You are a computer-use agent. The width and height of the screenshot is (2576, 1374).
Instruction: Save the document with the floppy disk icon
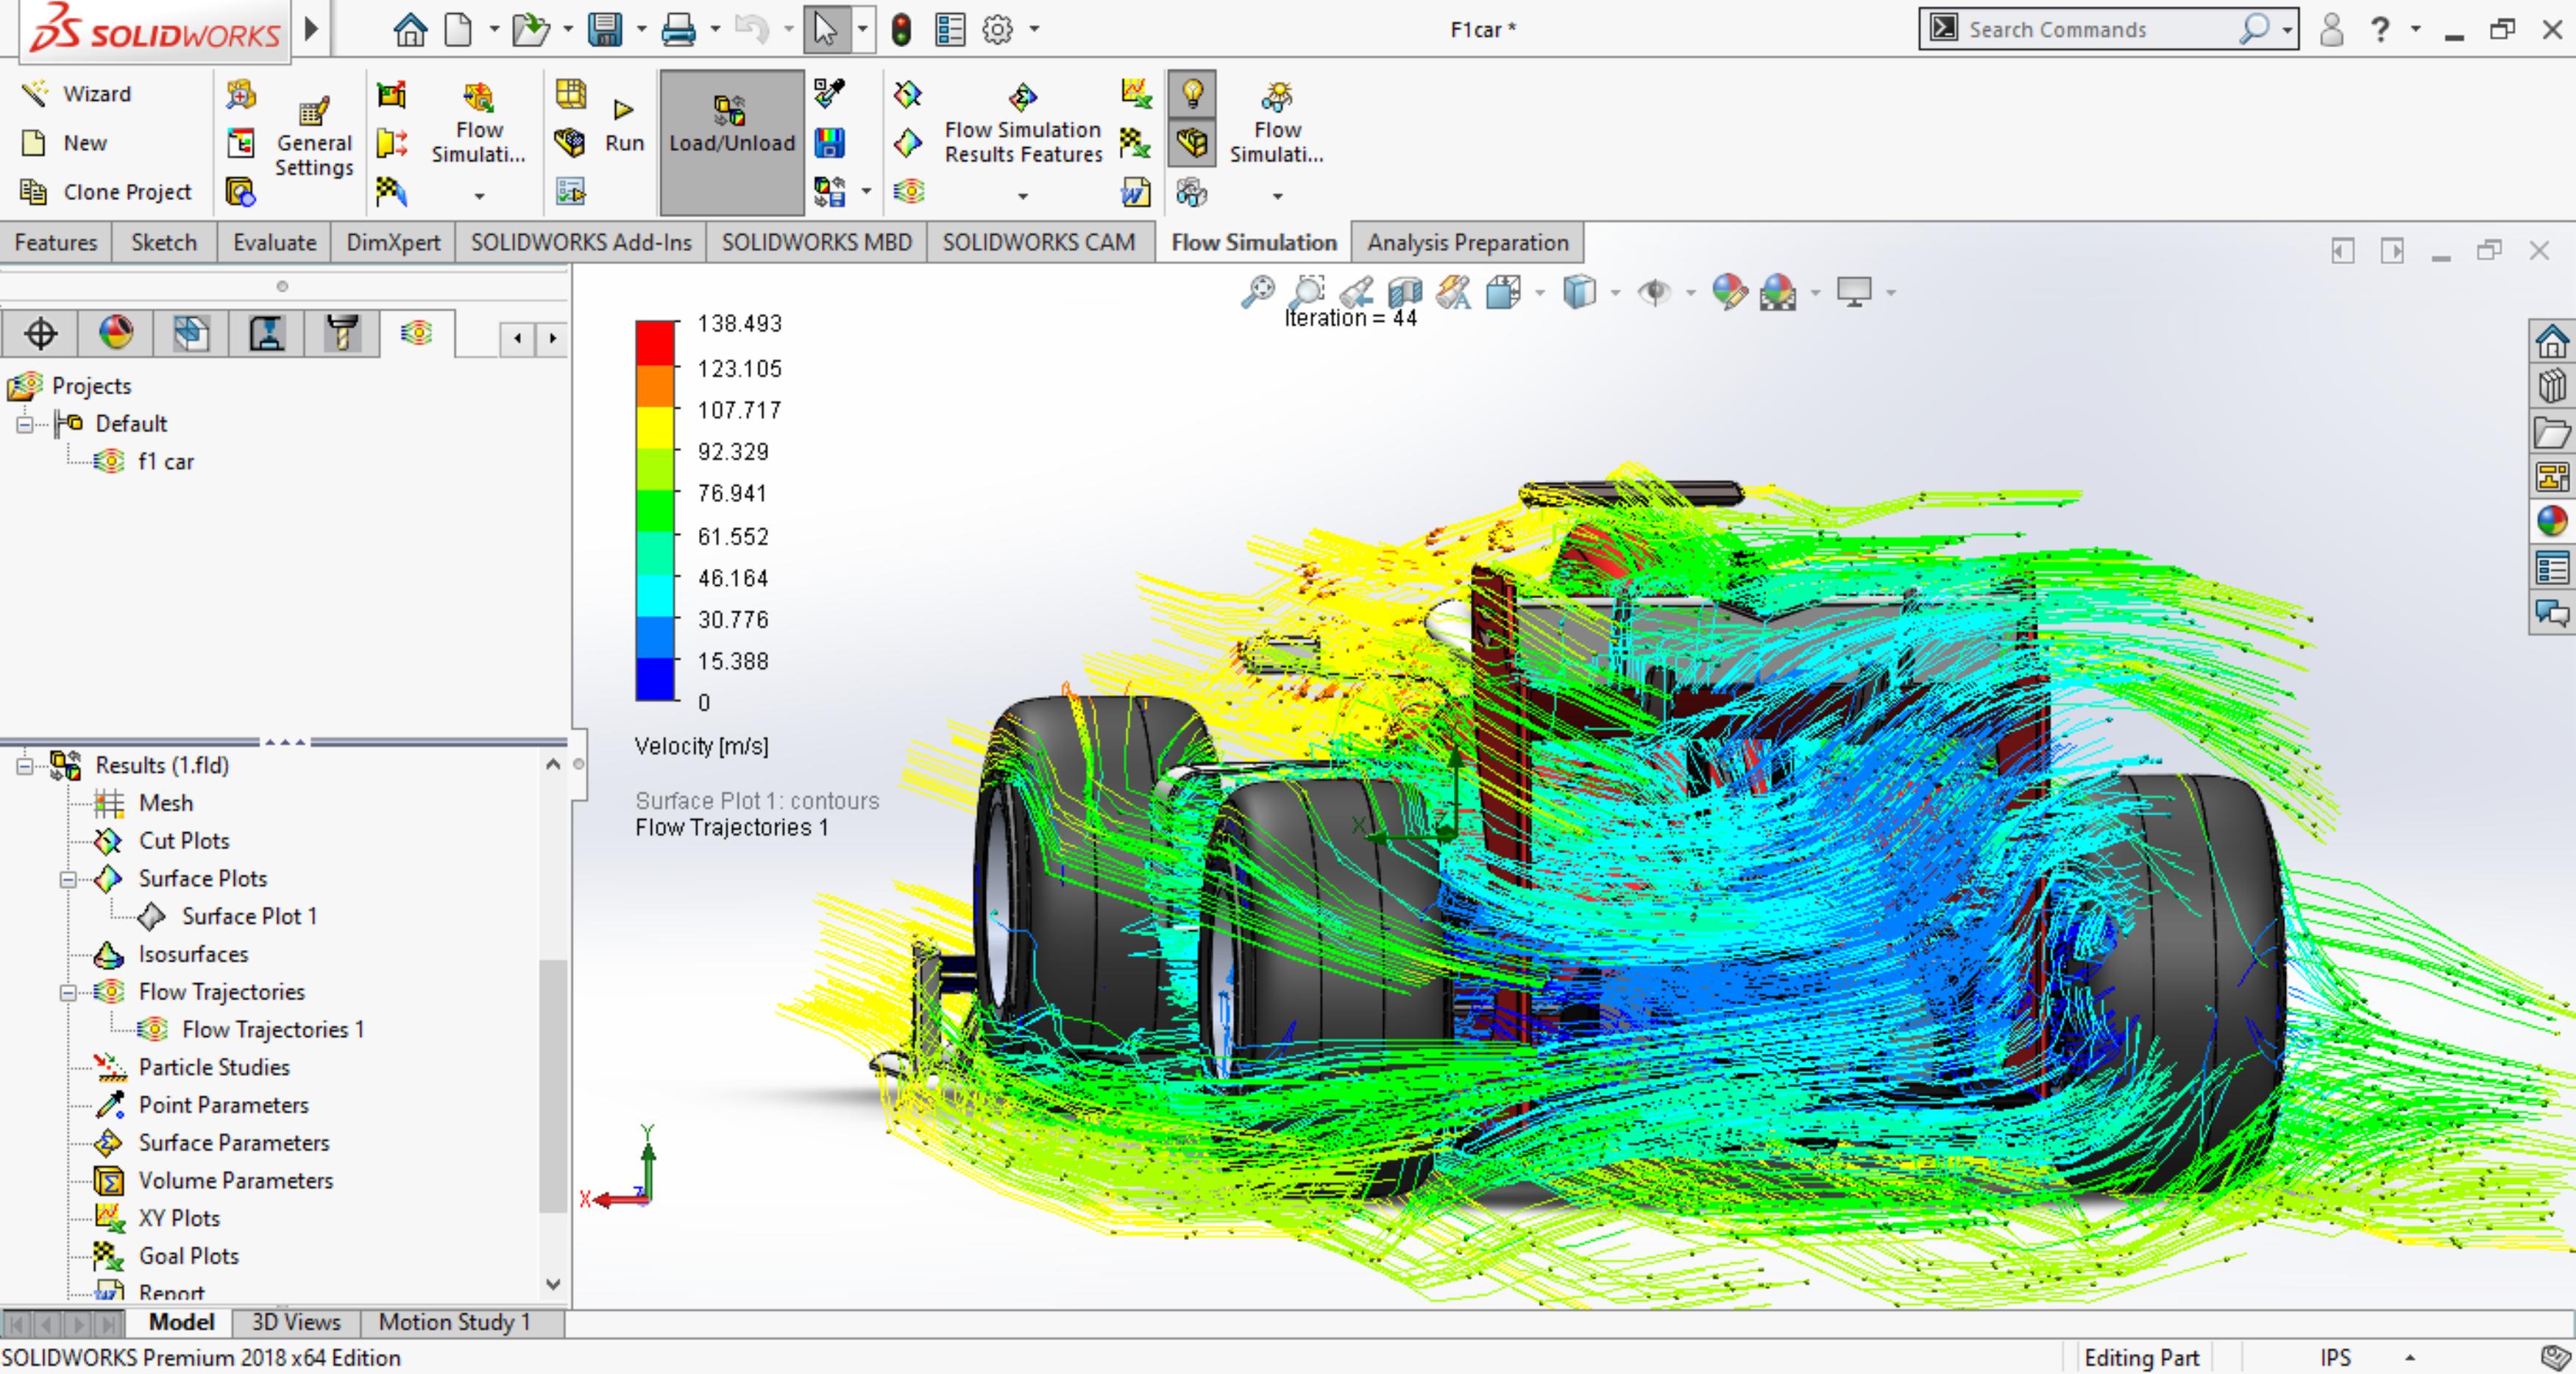(x=604, y=30)
